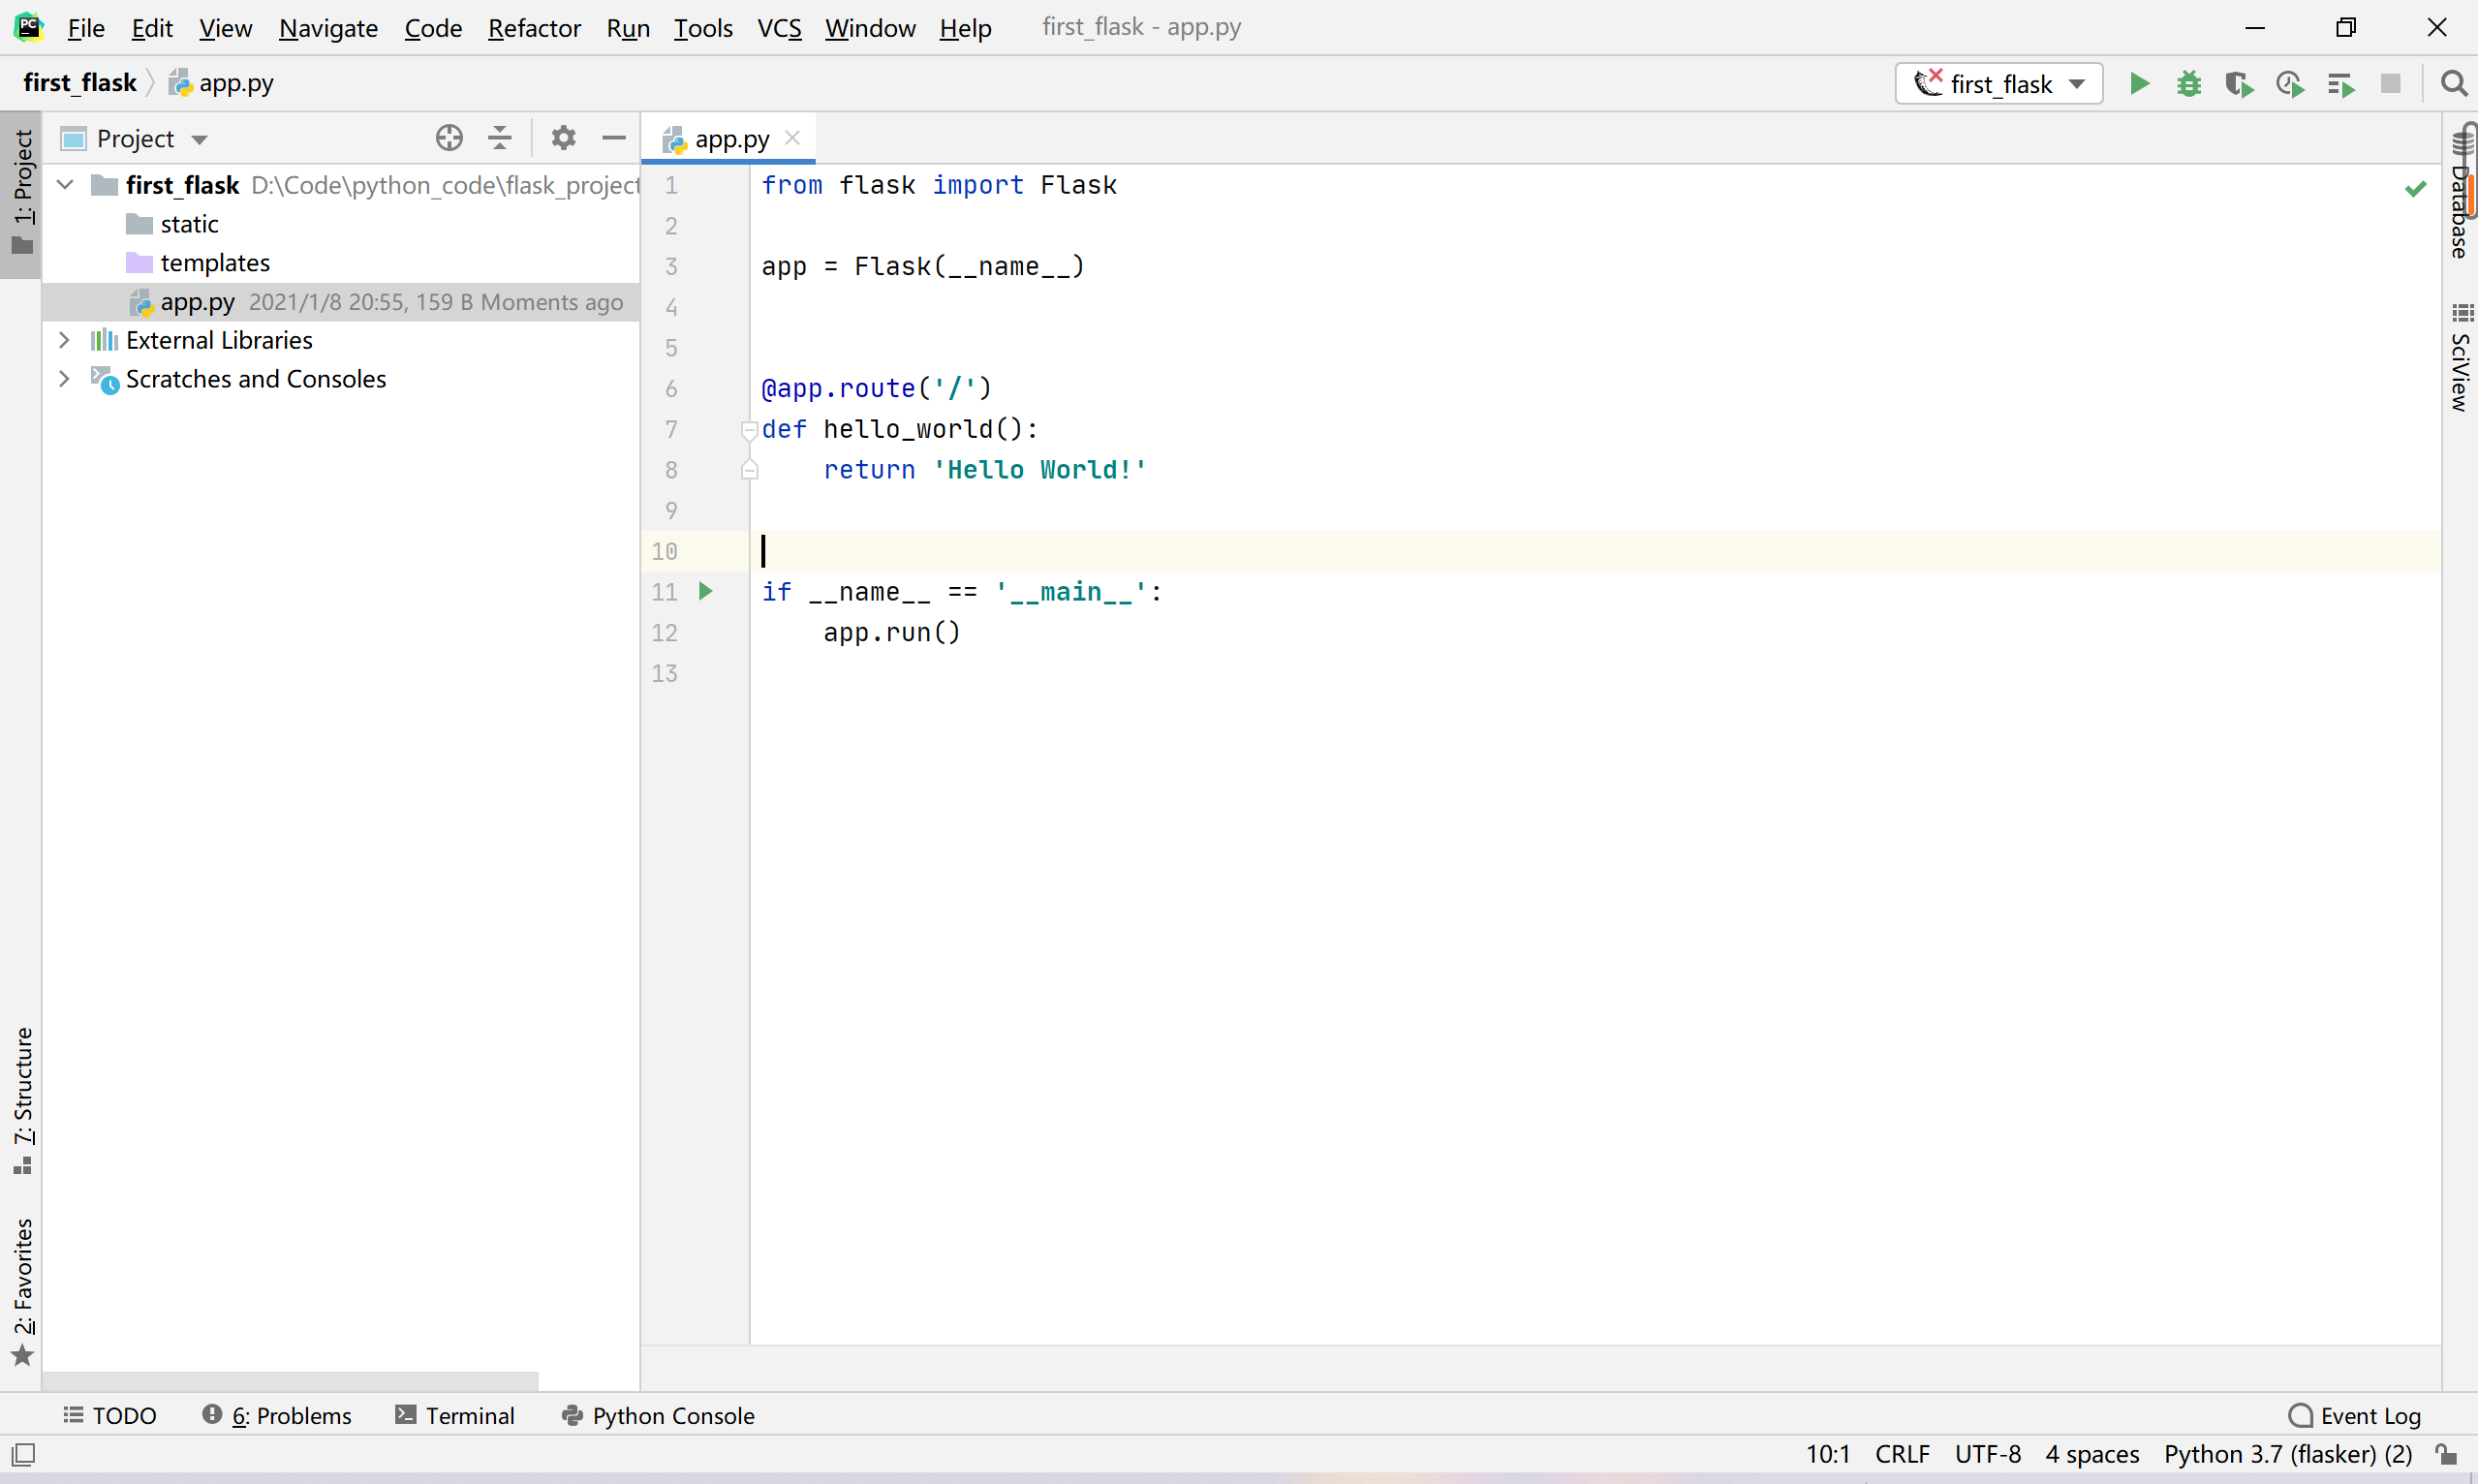Open the Terminal tool window
This screenshot has width=2478, height=1484.
[455, 1415]
